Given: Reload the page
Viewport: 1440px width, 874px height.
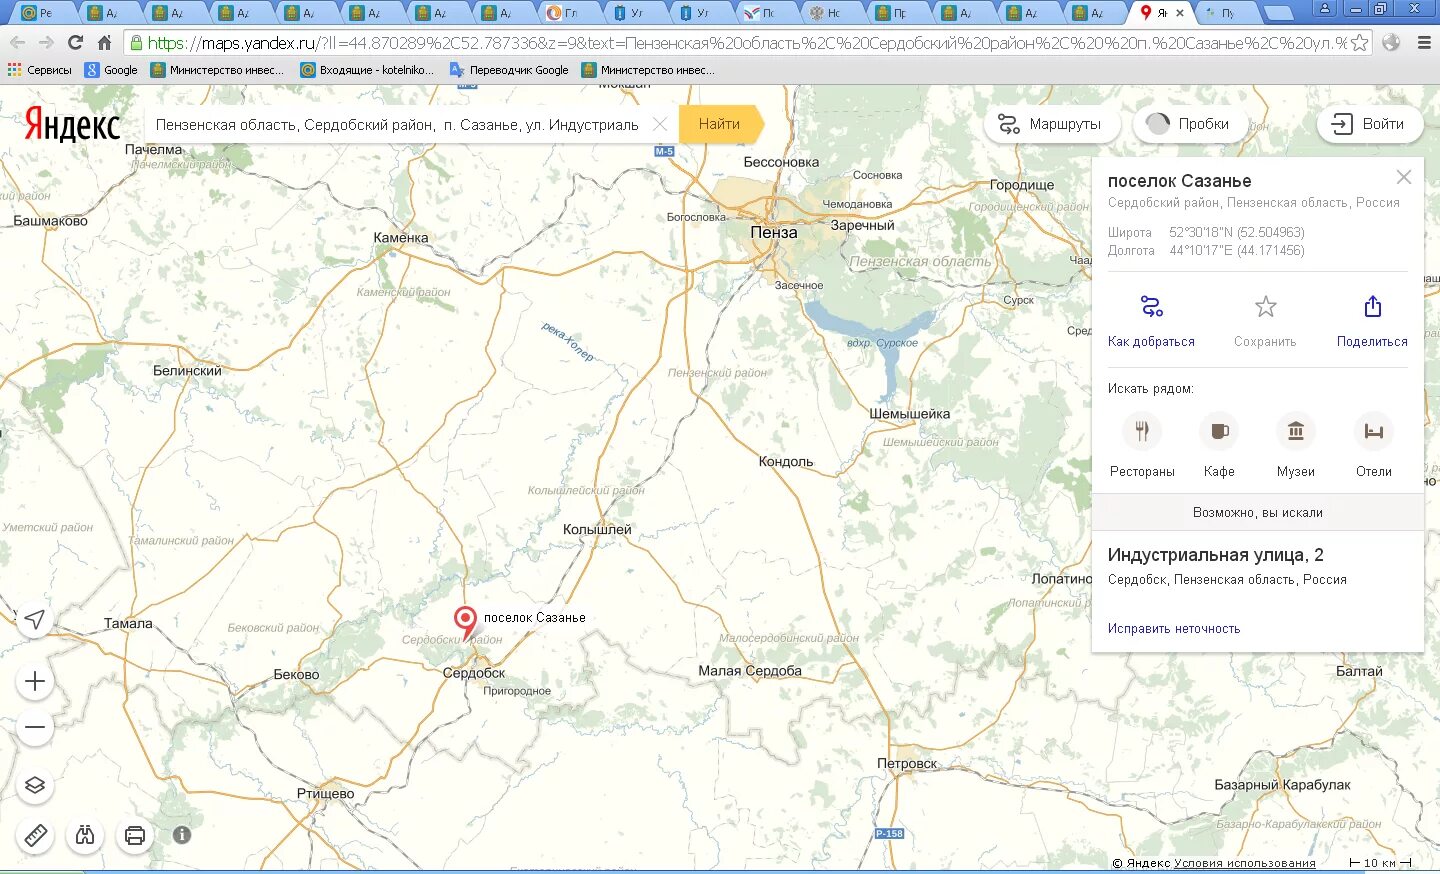Looking at the screenshot, I should 75,42.
